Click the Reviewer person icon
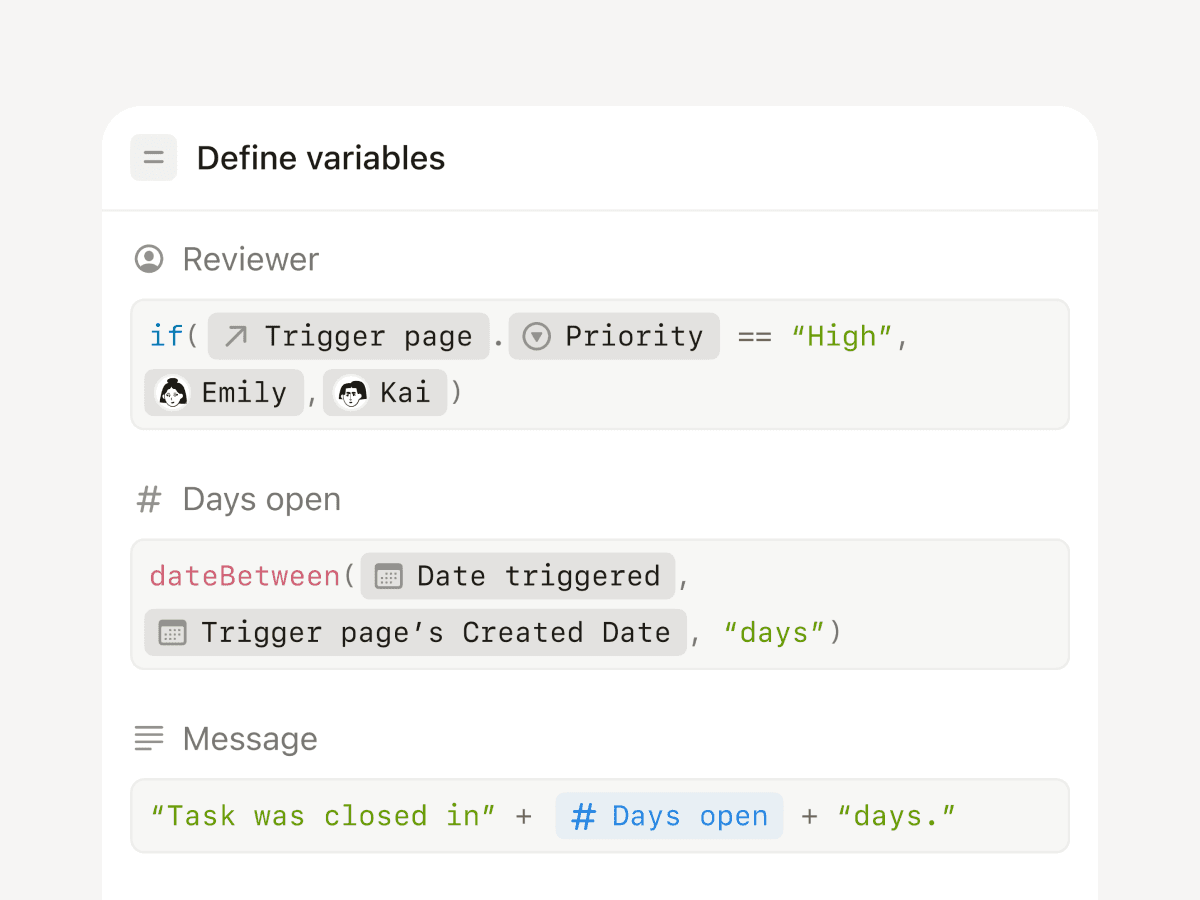Screen dimensions: 1200x900 tap(149, 259)
